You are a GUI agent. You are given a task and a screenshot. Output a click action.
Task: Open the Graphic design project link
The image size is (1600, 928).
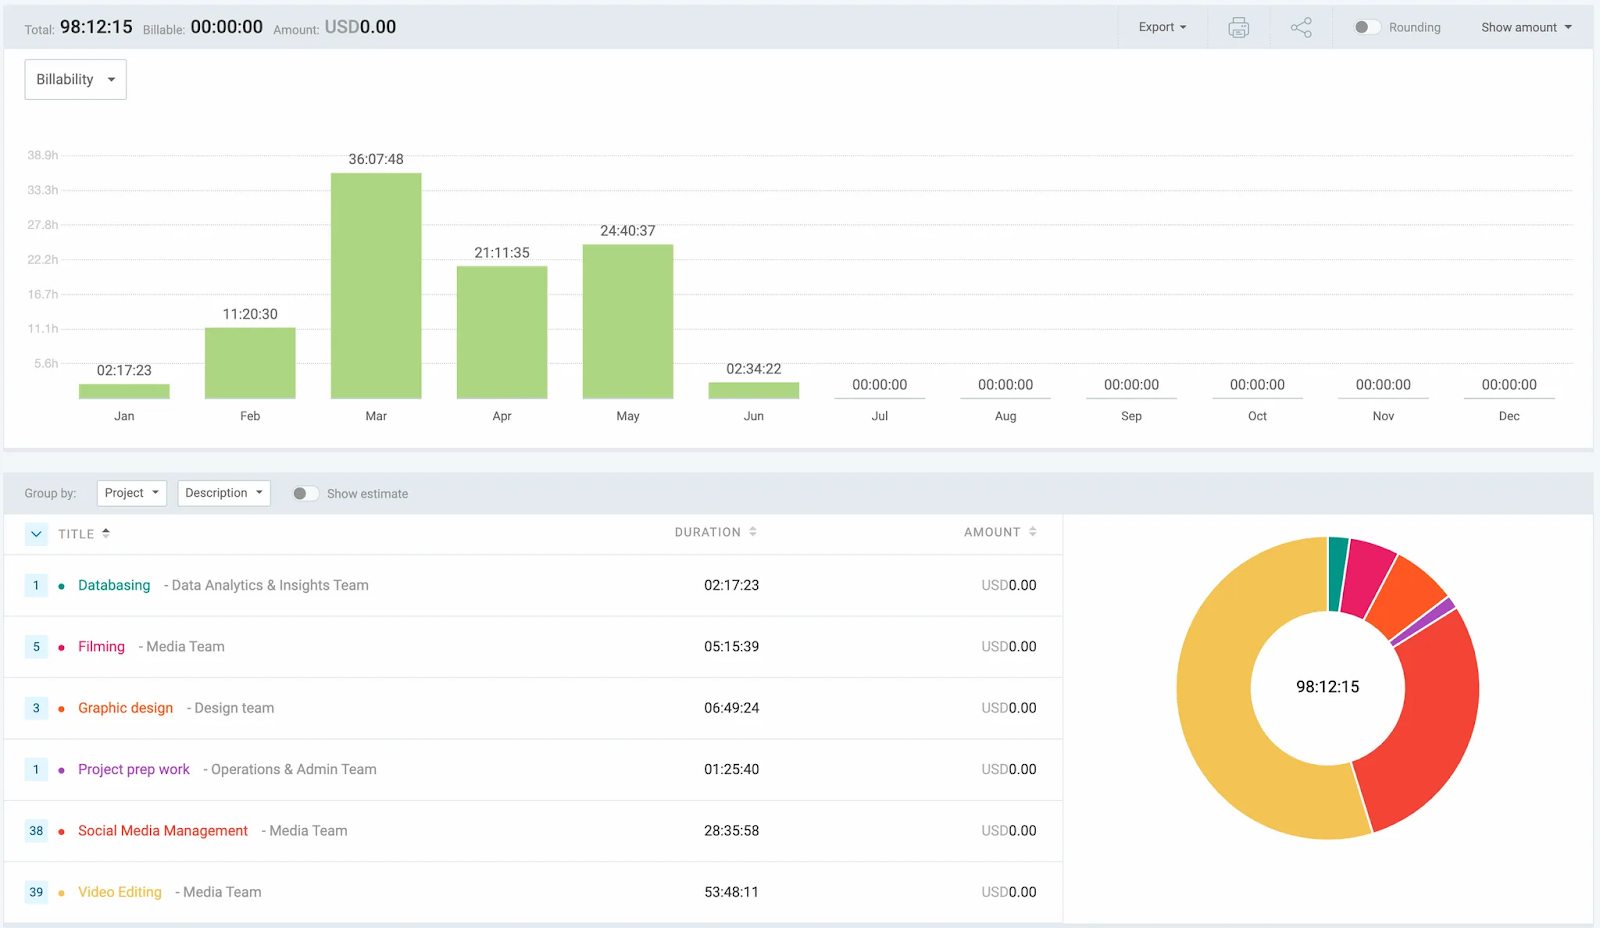pyautogui.click(x=125, y=708)
